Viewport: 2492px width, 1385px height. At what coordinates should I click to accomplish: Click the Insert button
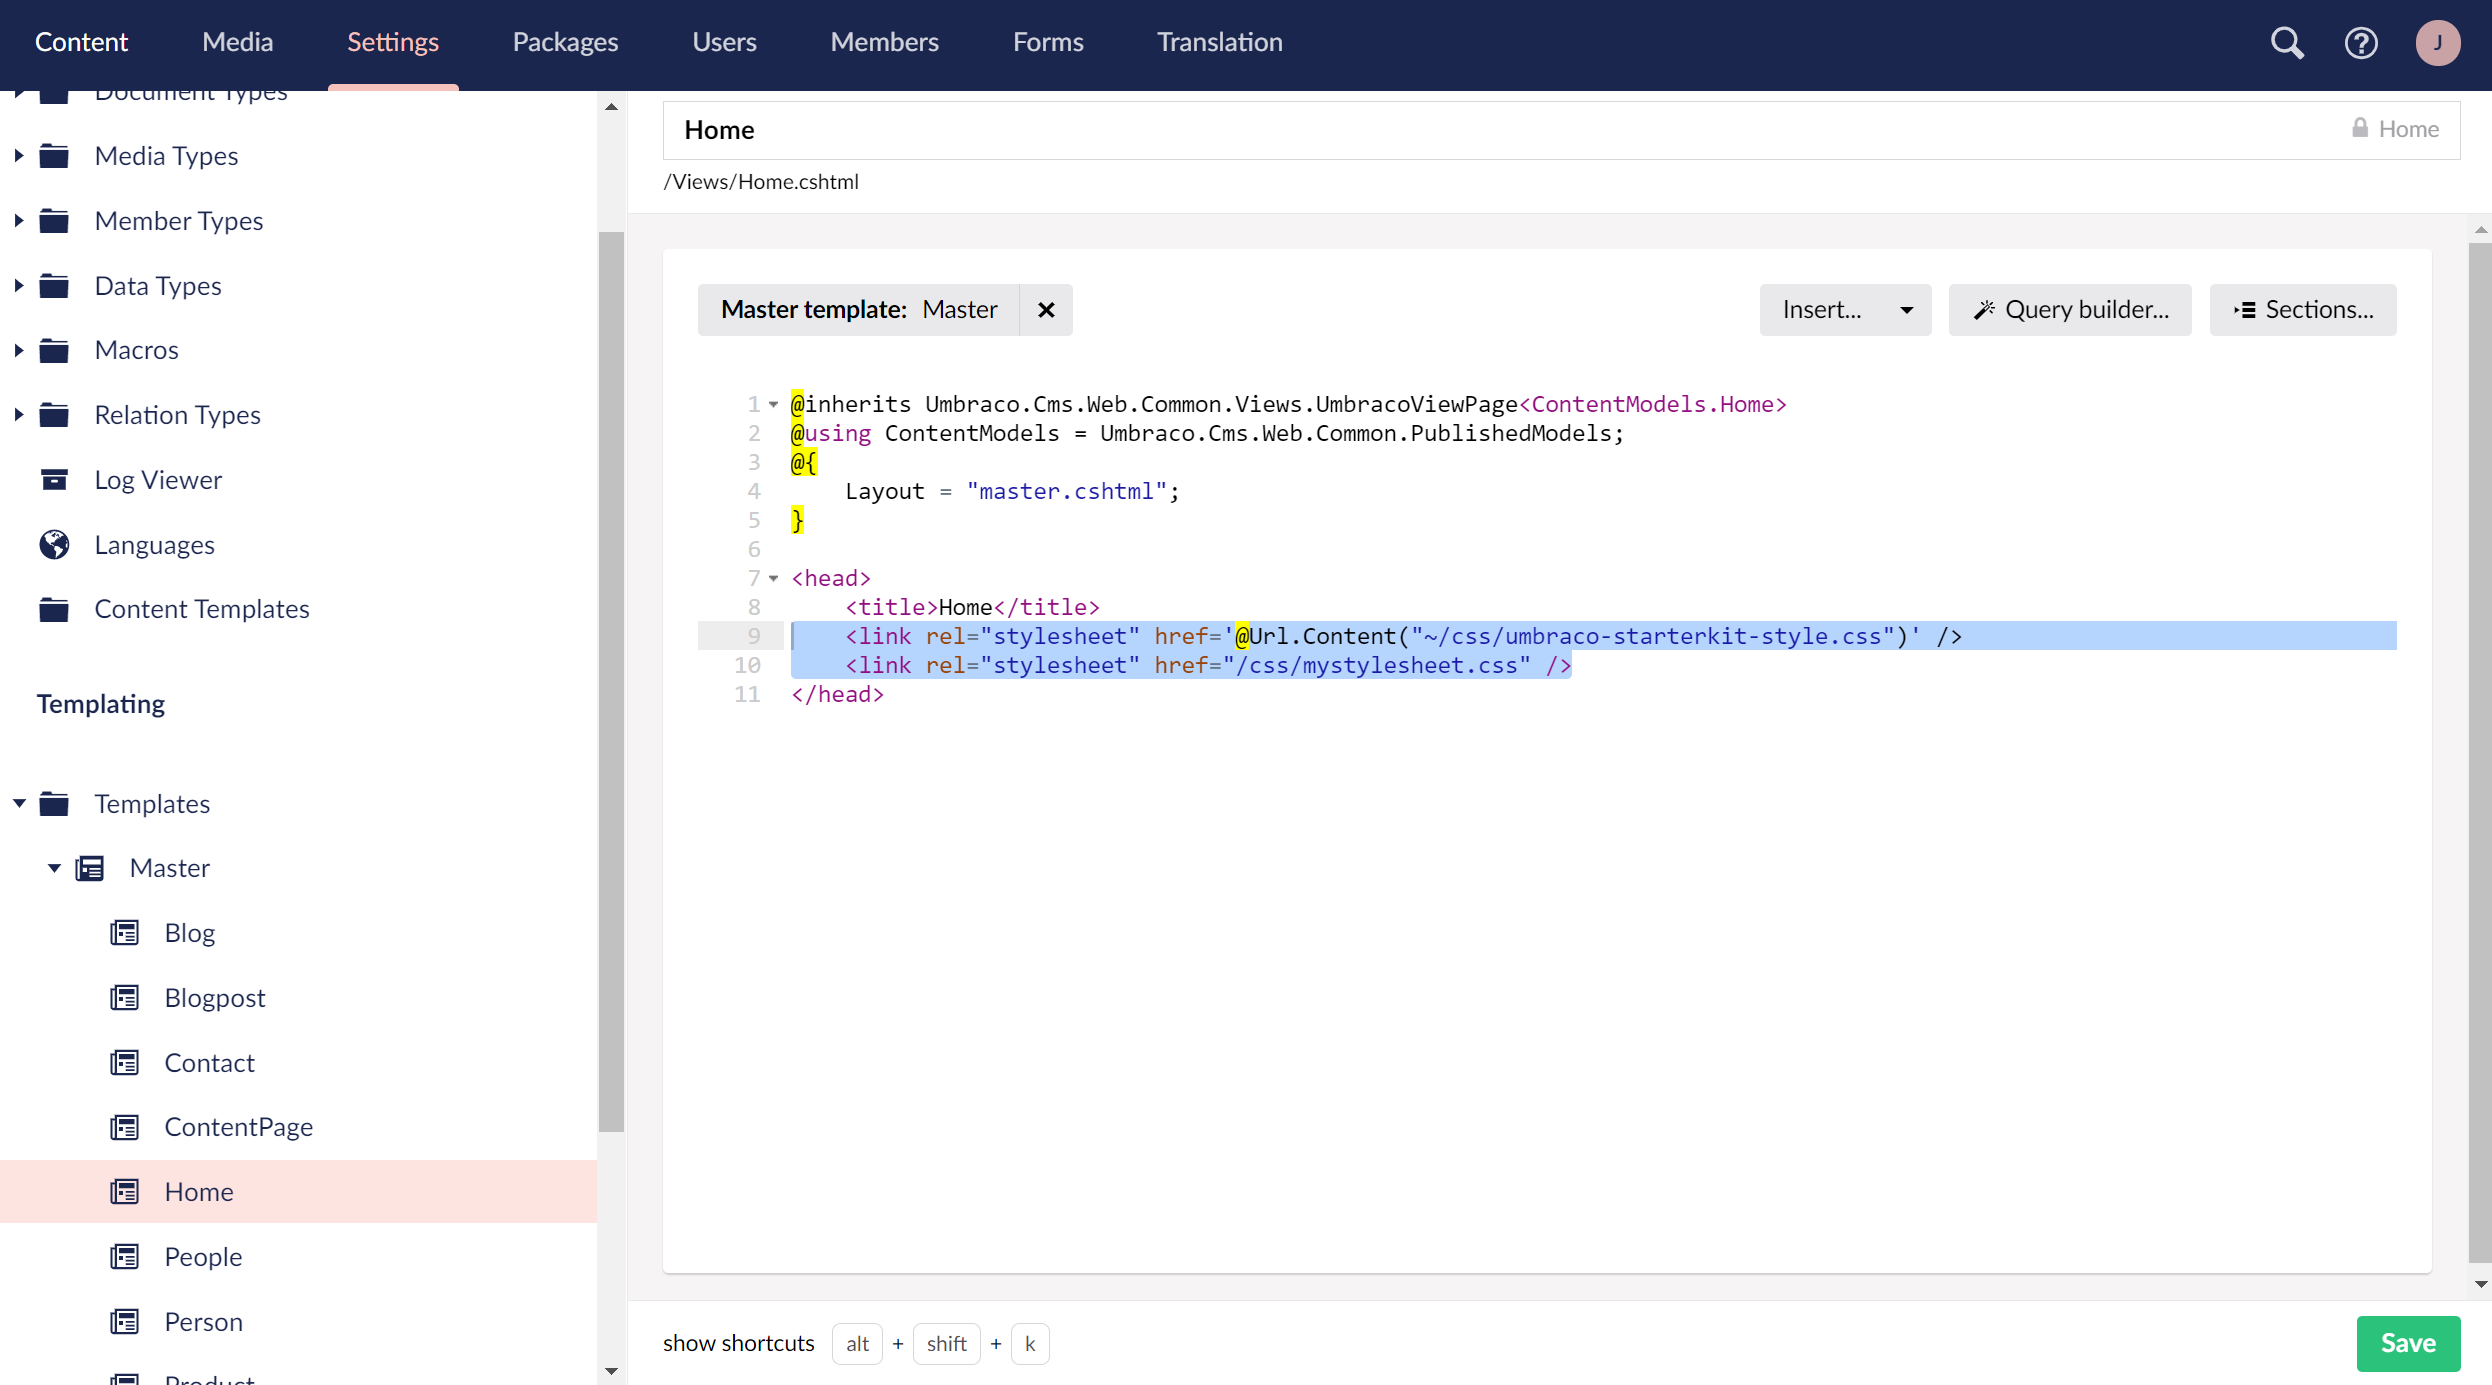1823,310
